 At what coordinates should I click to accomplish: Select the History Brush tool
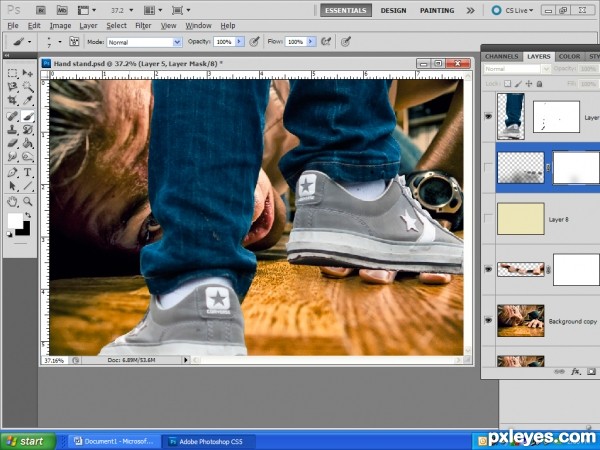point(28,130)
